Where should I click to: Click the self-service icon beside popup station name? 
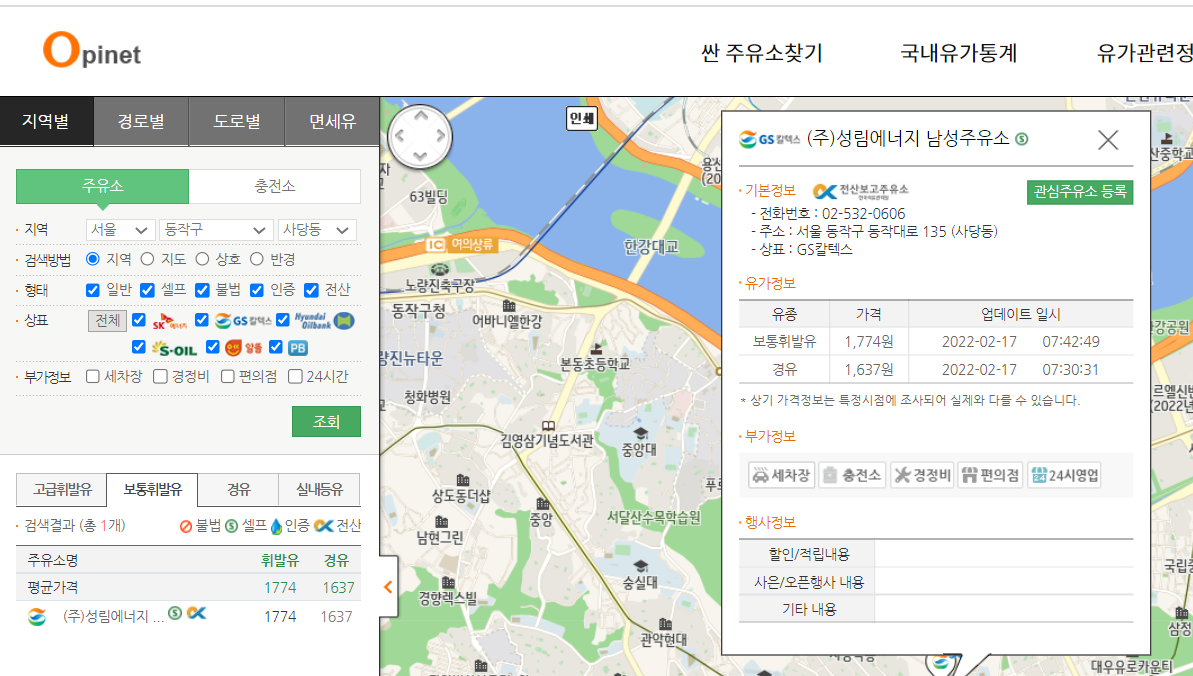(x=1022, y=139)
